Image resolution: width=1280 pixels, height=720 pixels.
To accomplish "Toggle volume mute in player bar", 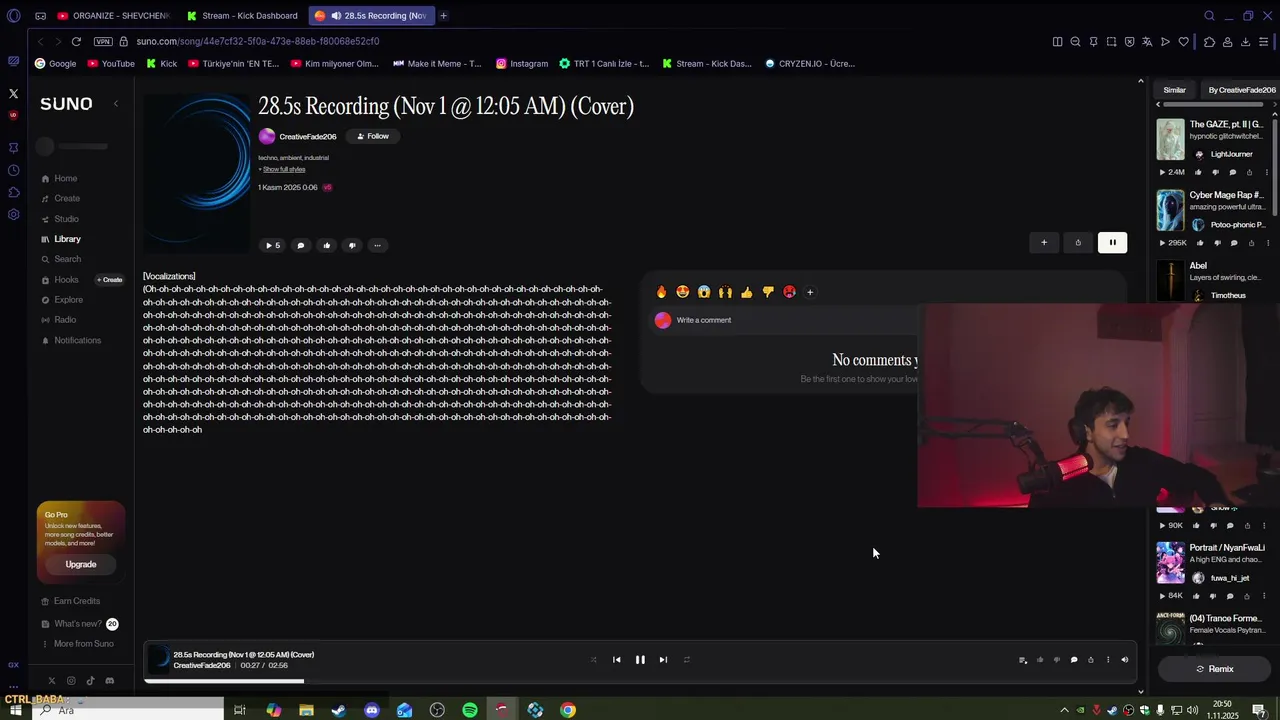I will [1124, 660].
